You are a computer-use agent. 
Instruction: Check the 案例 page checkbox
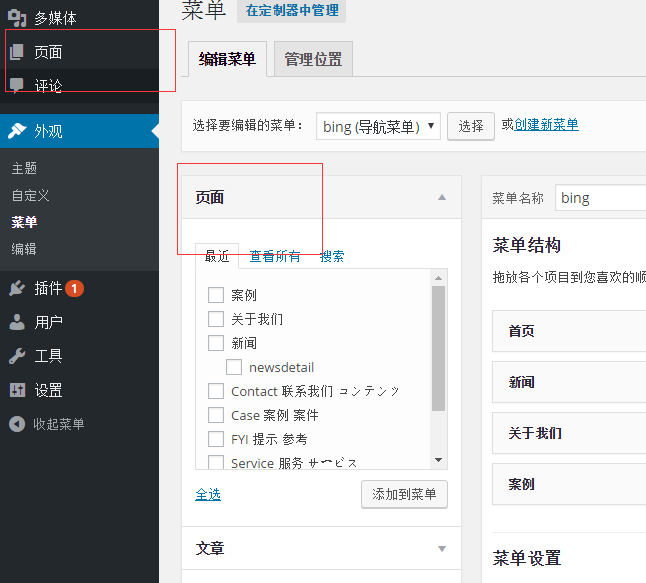(216, 295)
